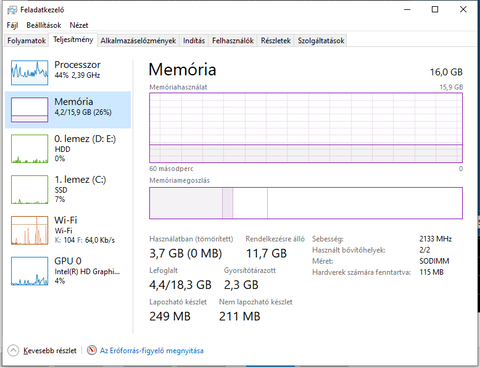Click the 2/2 slots used value
The image size is (480, 368).
(425, 250)
